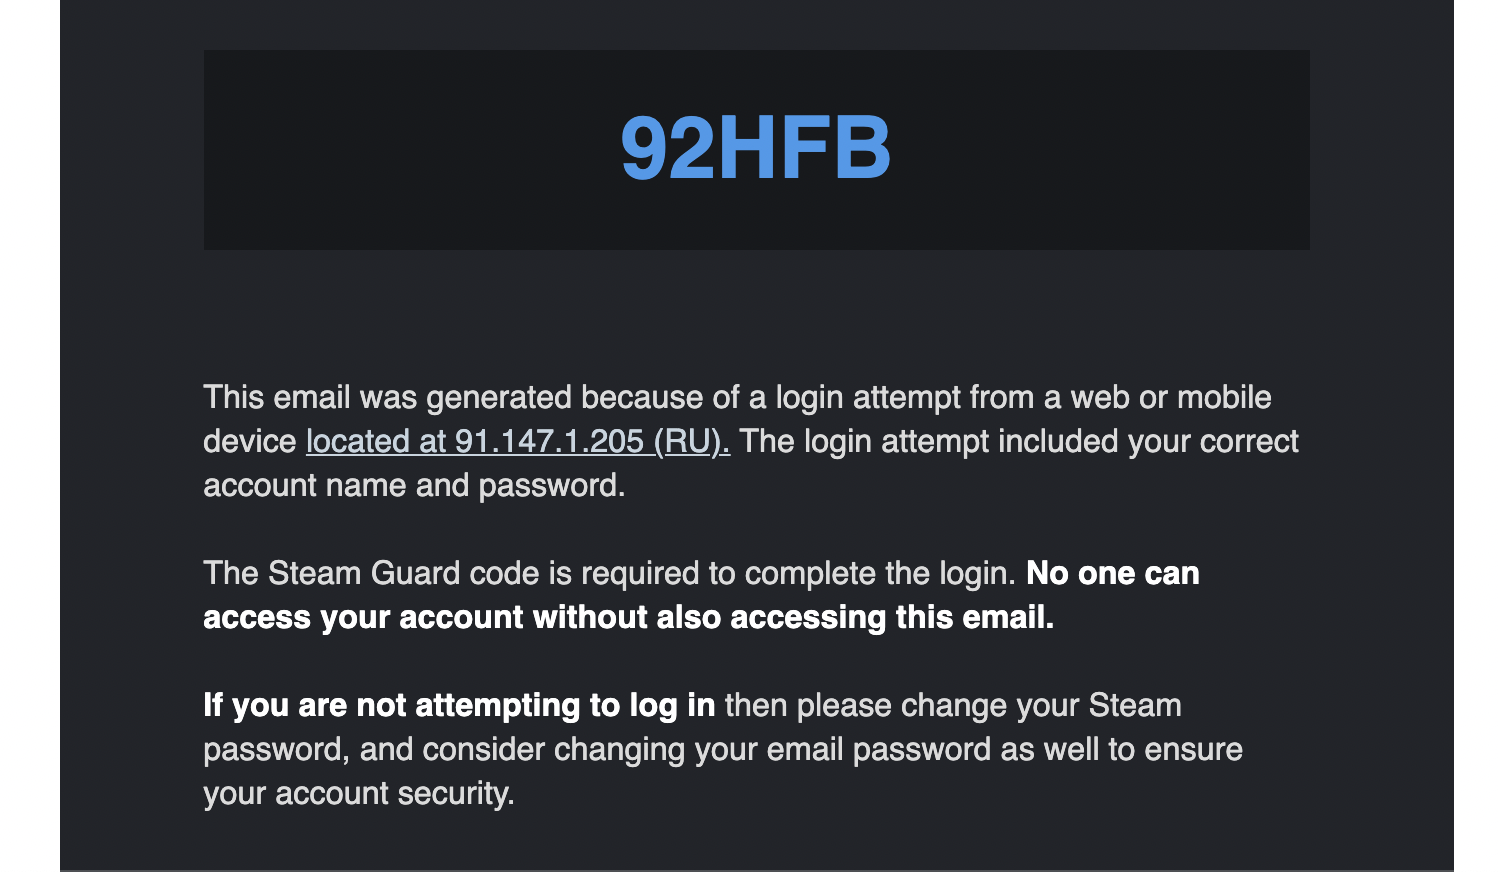Image resolution: width=1498 pixels, height=872 pixels.
Task: Click the Steam Guard code 92HFB
Action: (755, 149)
